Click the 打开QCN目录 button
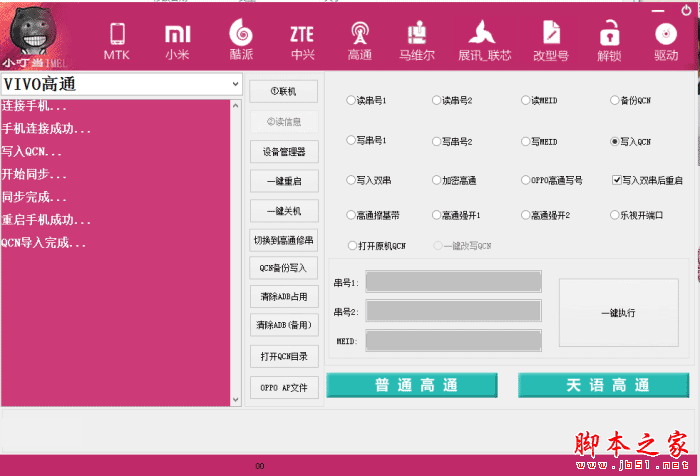 (x=284, y=356)
